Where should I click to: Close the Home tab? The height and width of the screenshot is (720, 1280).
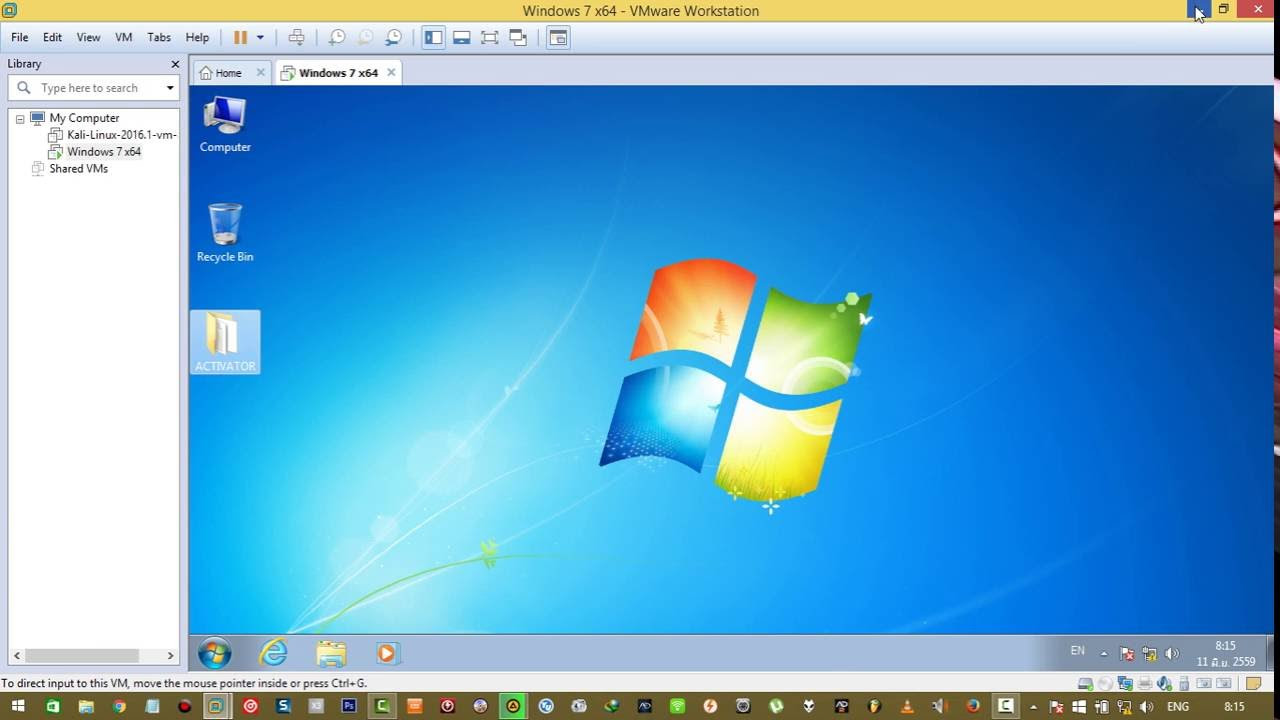click(261, 72)
